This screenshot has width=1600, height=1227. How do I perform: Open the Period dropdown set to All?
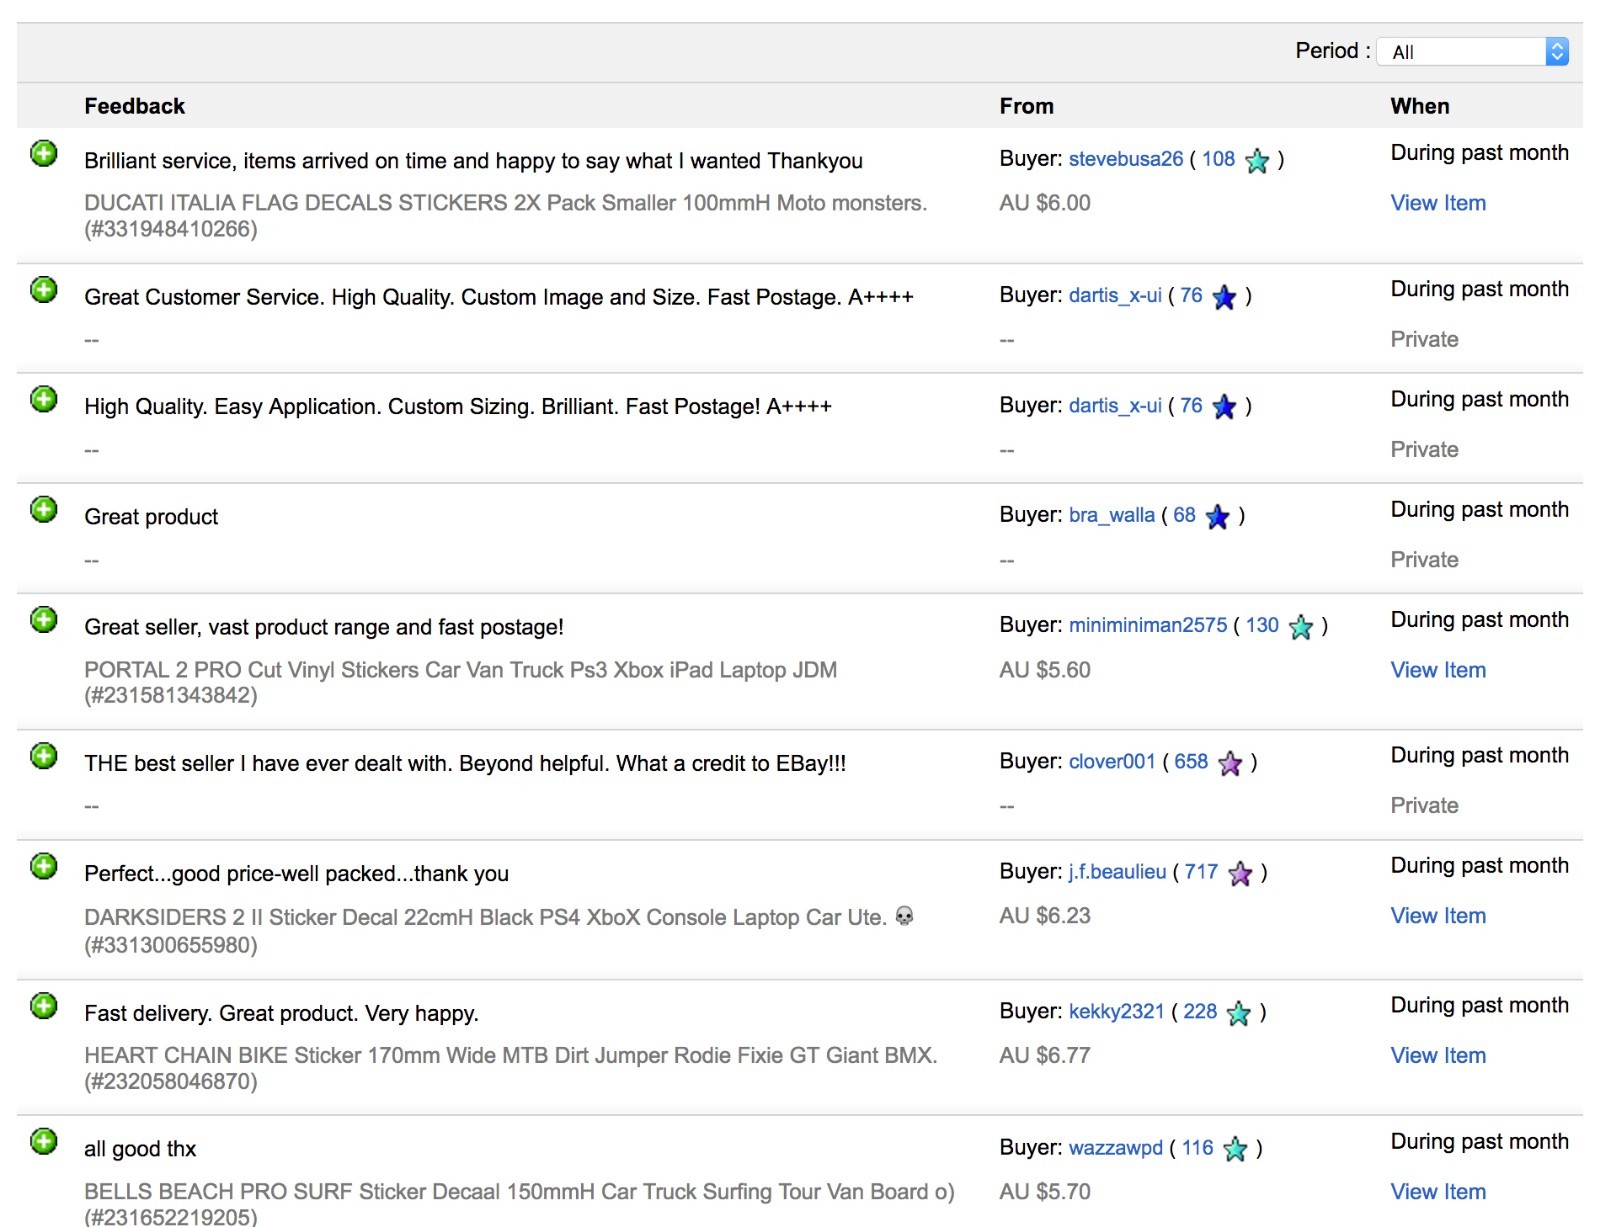[1473, 52]
